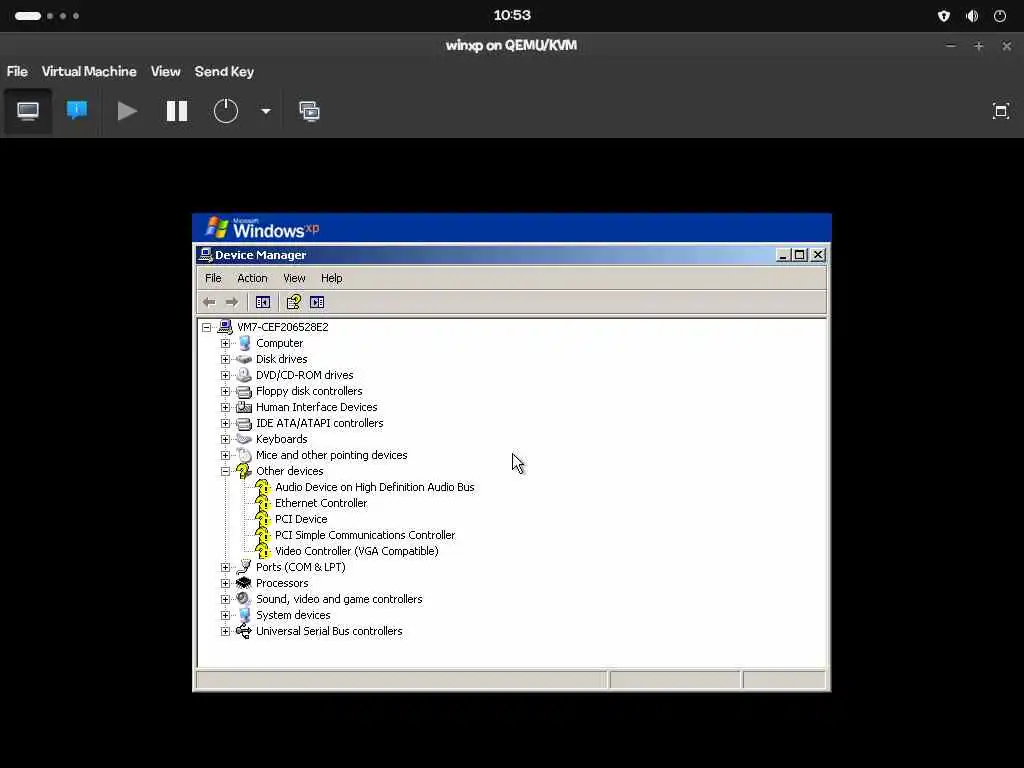Expand Human Interface Devices category
1024x768 pixels.
pyautogui.click(x=225, y=408)
